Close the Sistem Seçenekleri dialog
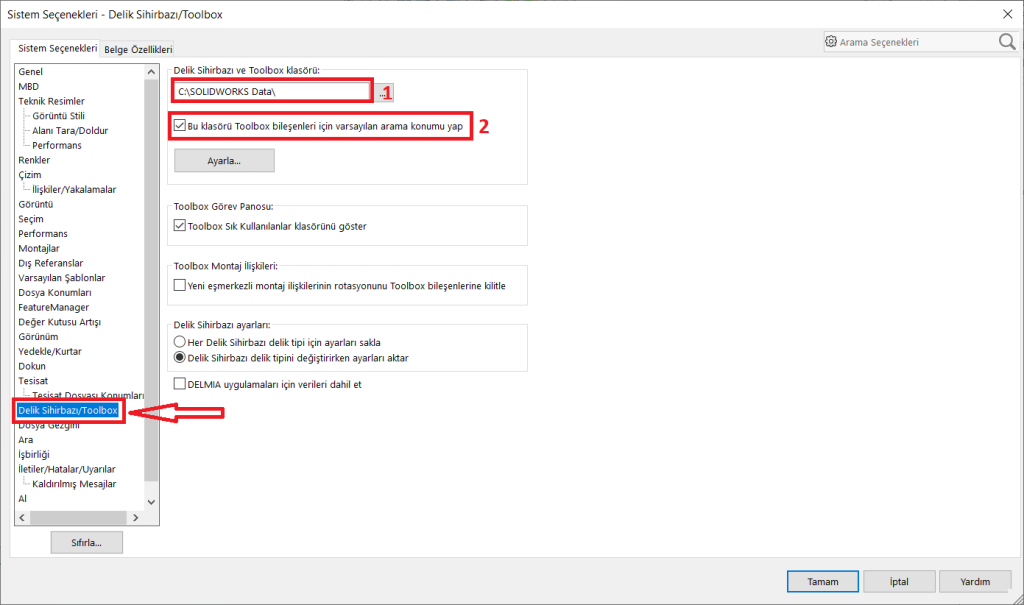Viewport: 1024px width, 605px height. tap(1005, 13)
